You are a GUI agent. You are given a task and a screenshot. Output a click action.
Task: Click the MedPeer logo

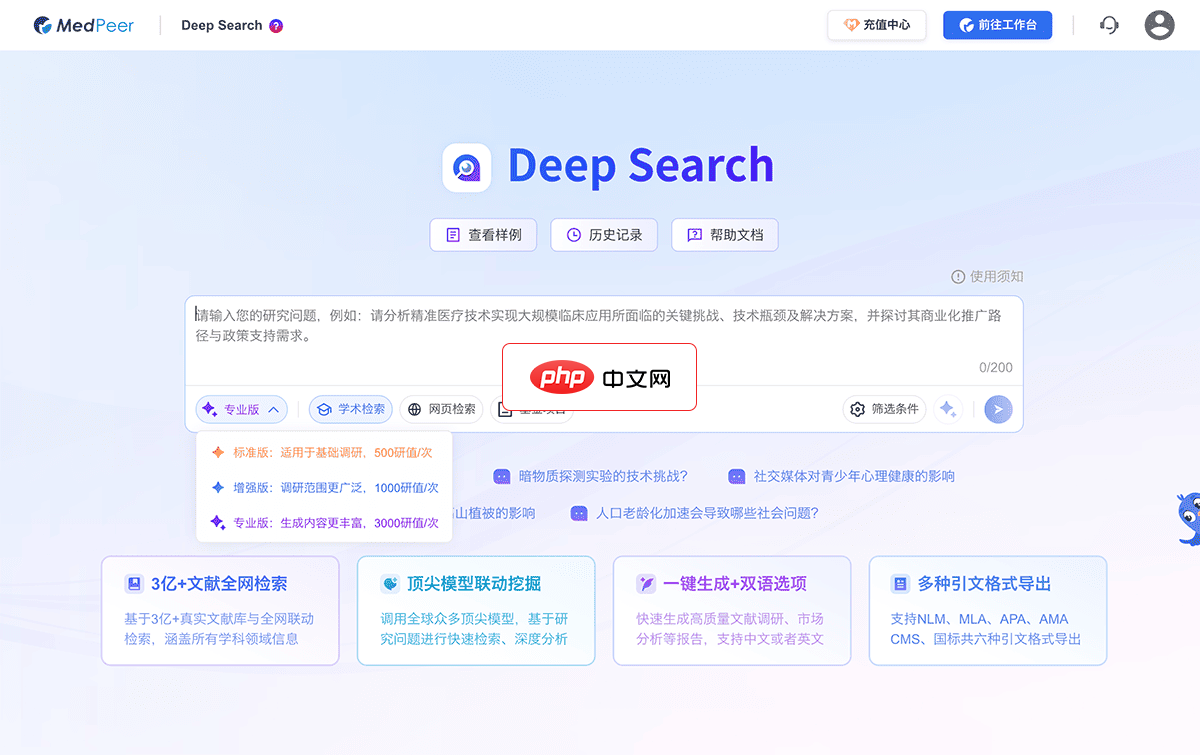pos(84,25)
